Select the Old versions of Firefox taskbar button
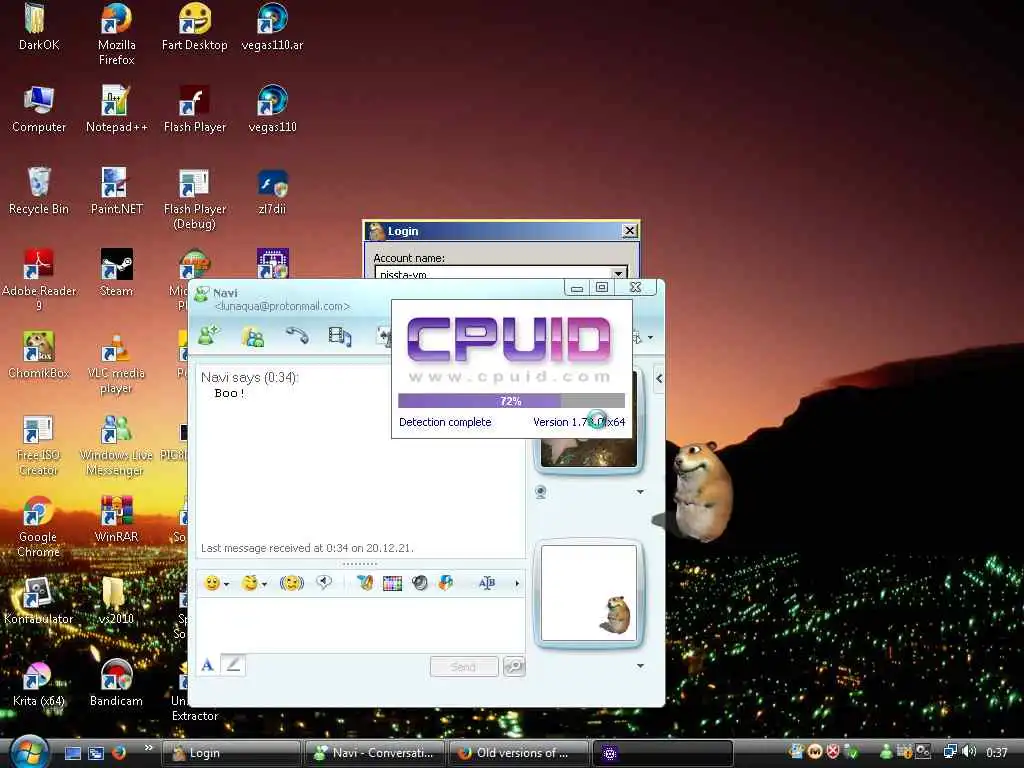Viewport: 1024px width, 768px height. pos(518,753)
